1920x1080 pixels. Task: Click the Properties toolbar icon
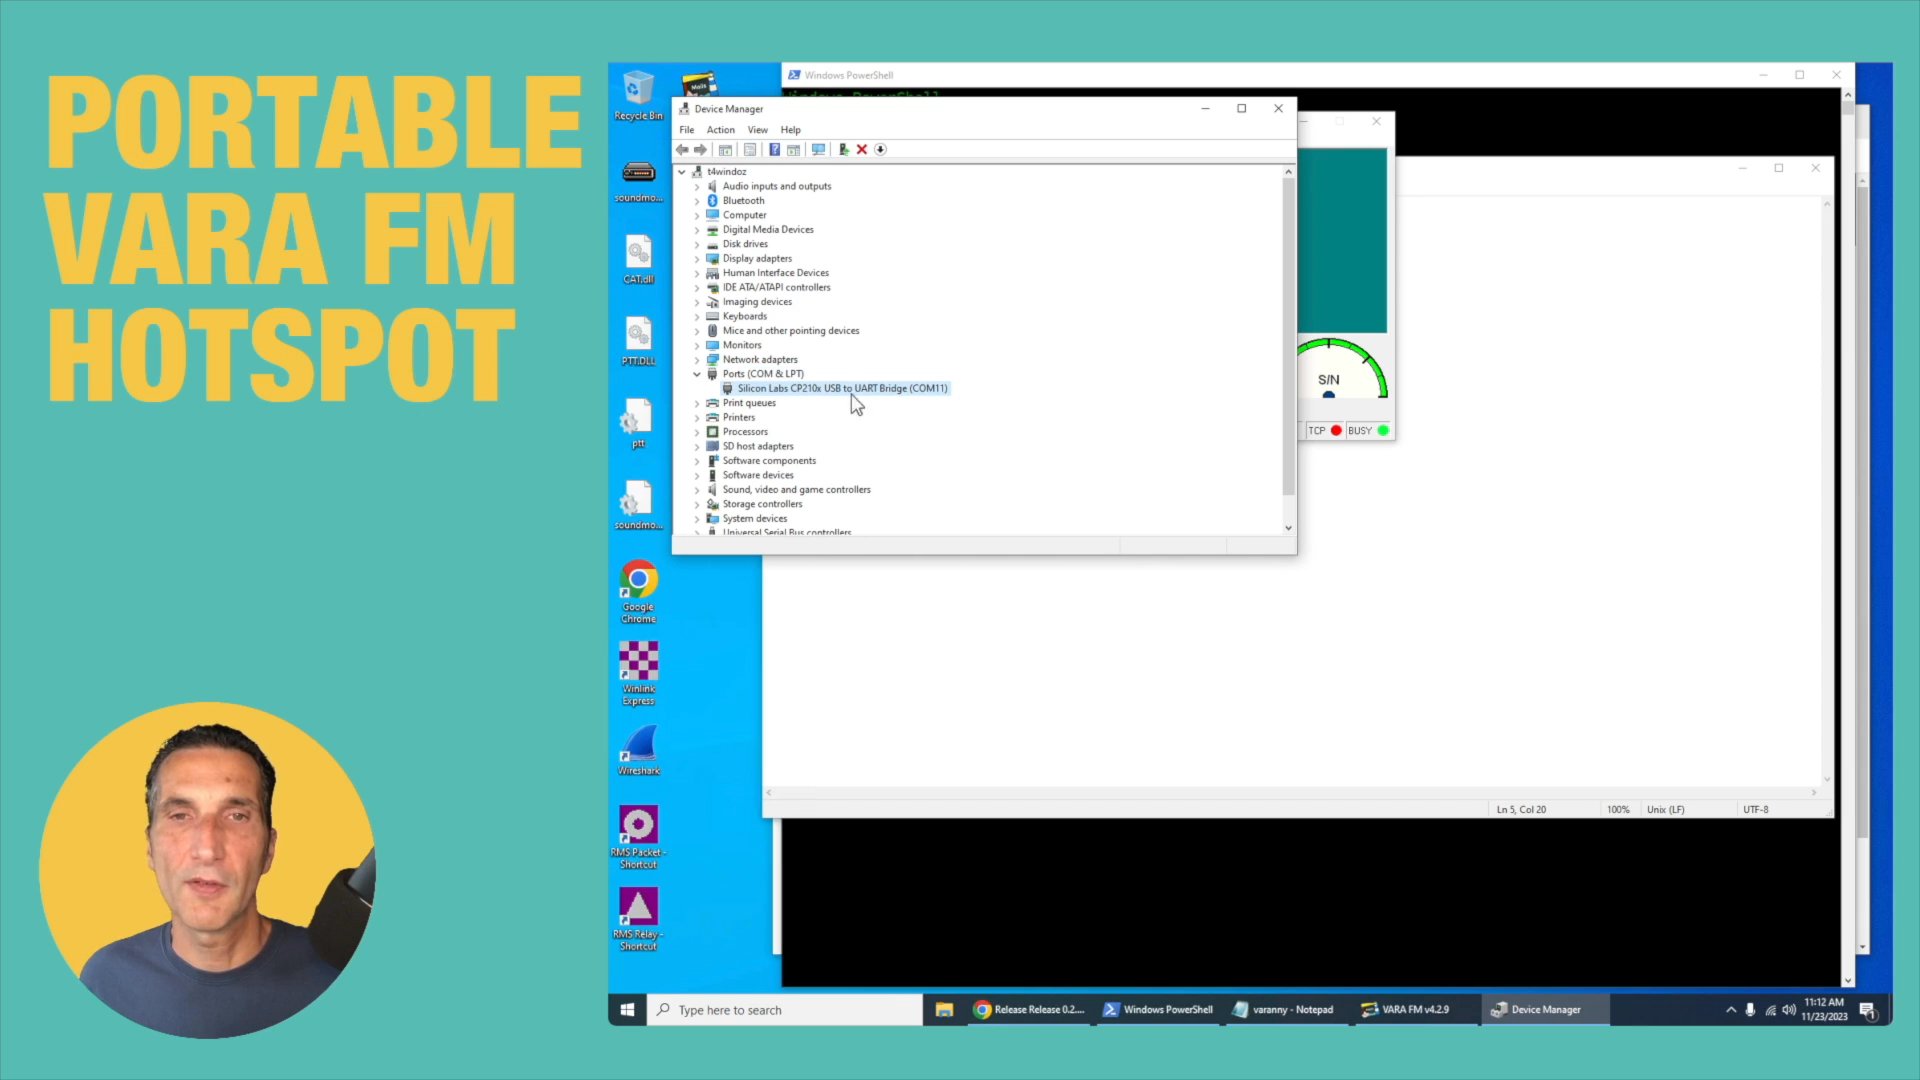[750, 150]
